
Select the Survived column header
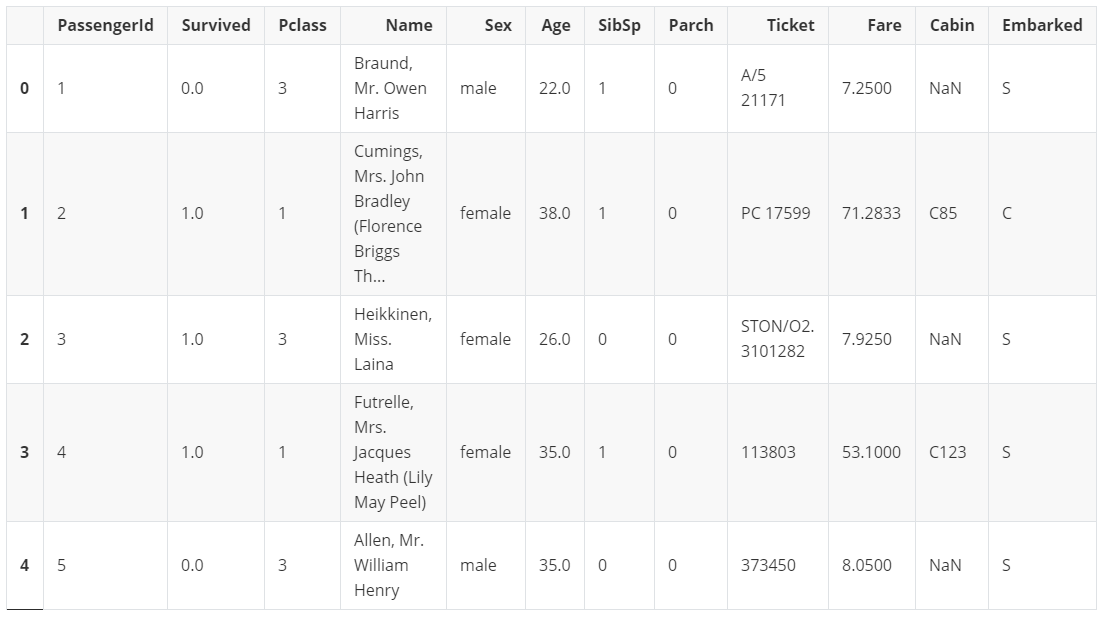(216, 25)
